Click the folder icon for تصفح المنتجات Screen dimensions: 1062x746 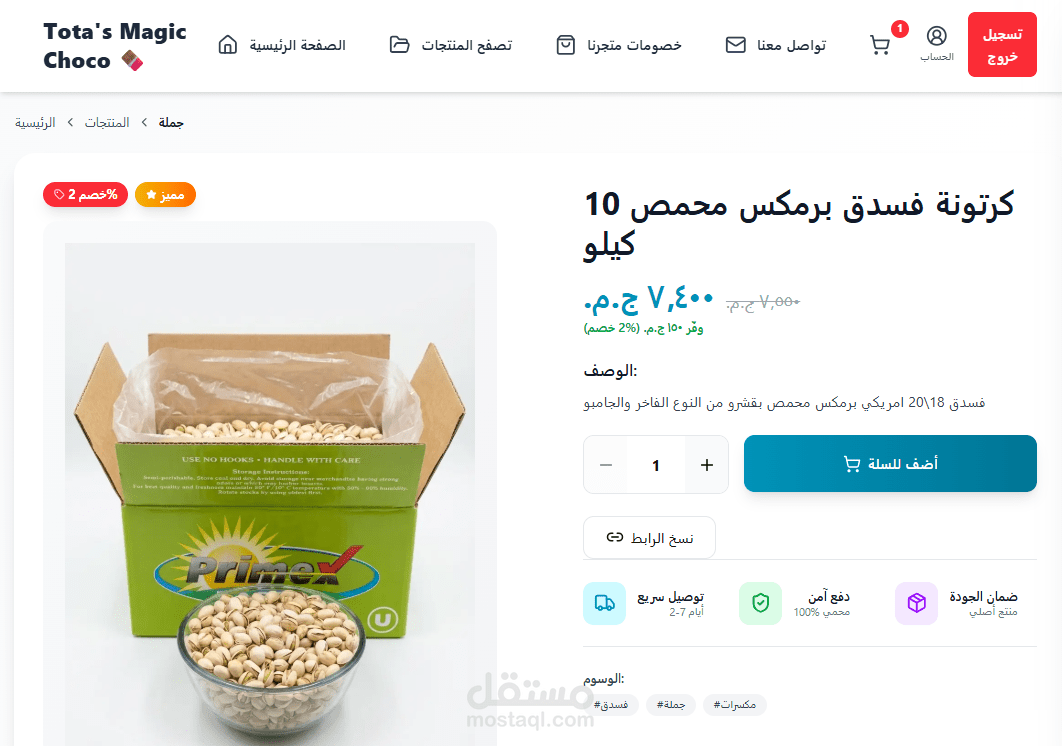click(400, 45)
